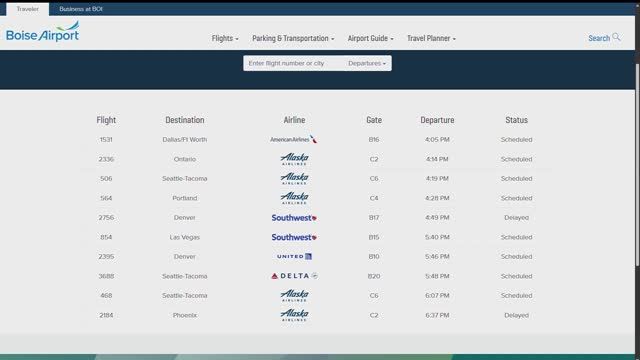Image resolution: width=640 pixels, height=360 pixels.
Task: Click the Alaska Airlines logo for flight 564
Action: pyautogui.click(x=294, y=198)
